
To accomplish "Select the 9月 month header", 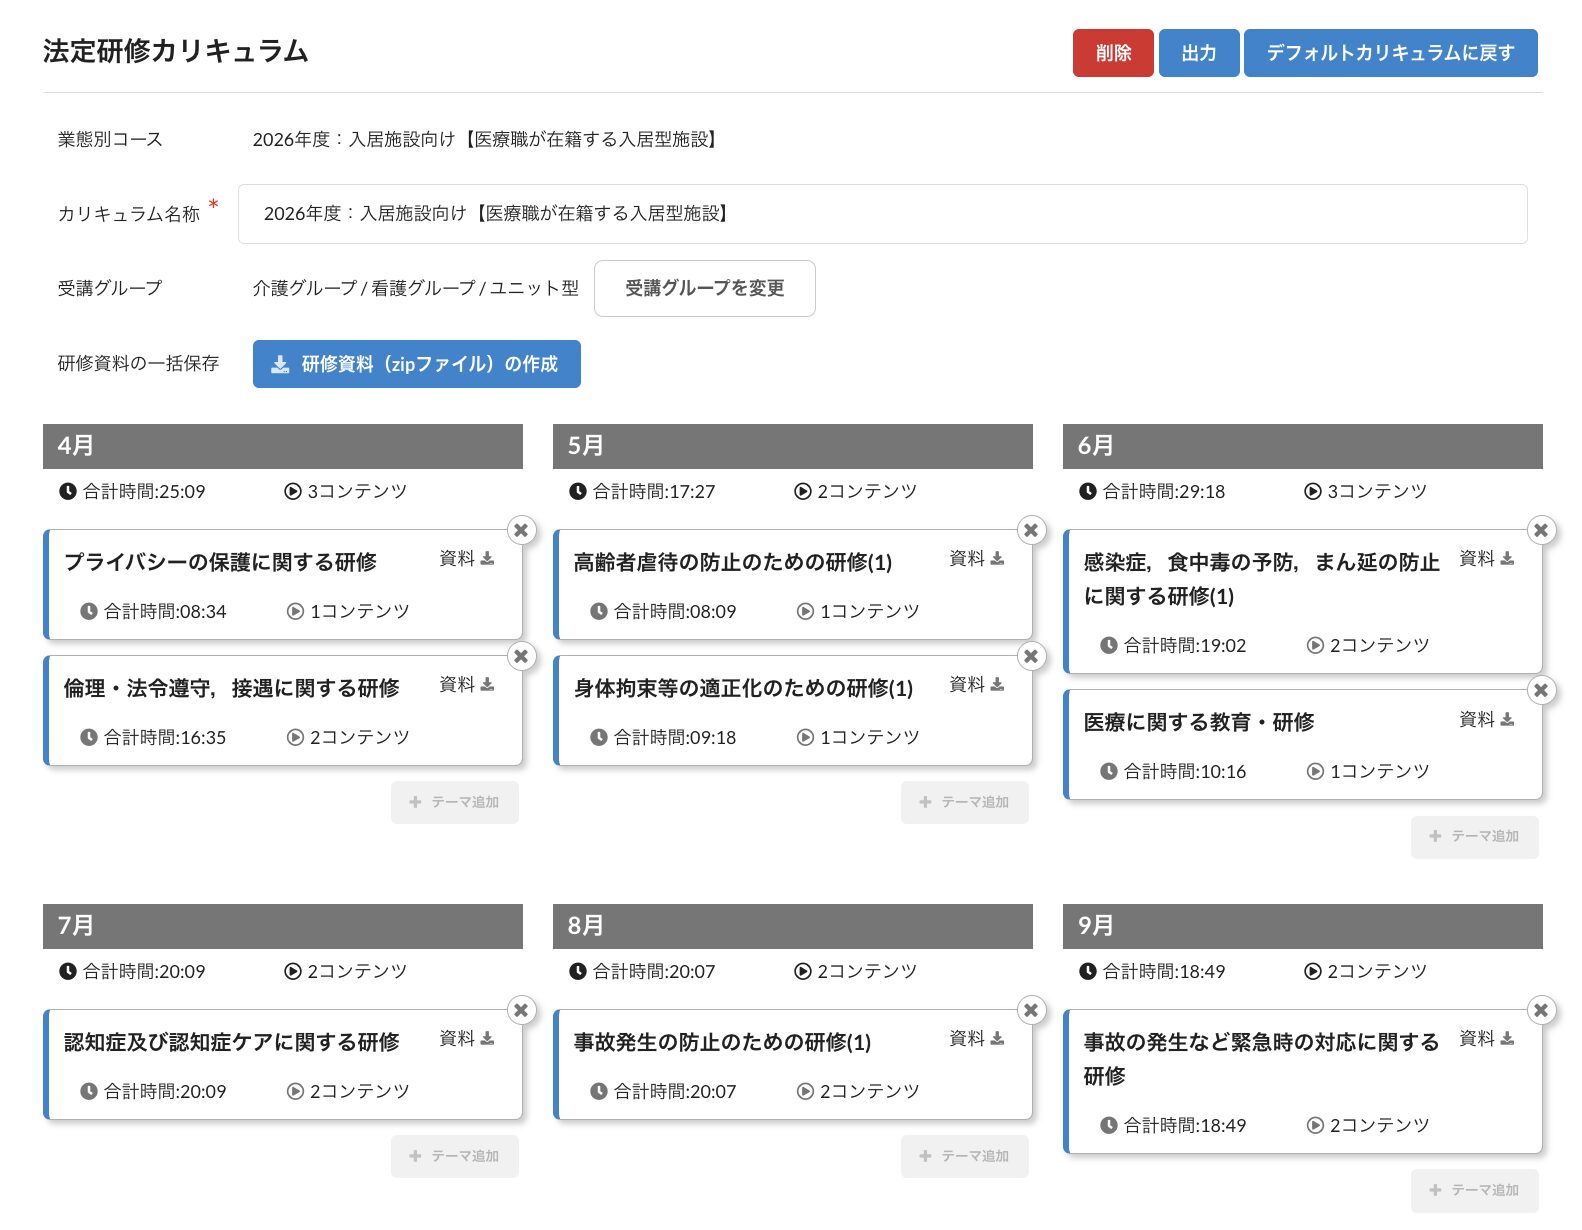I will click(1303, 926).
